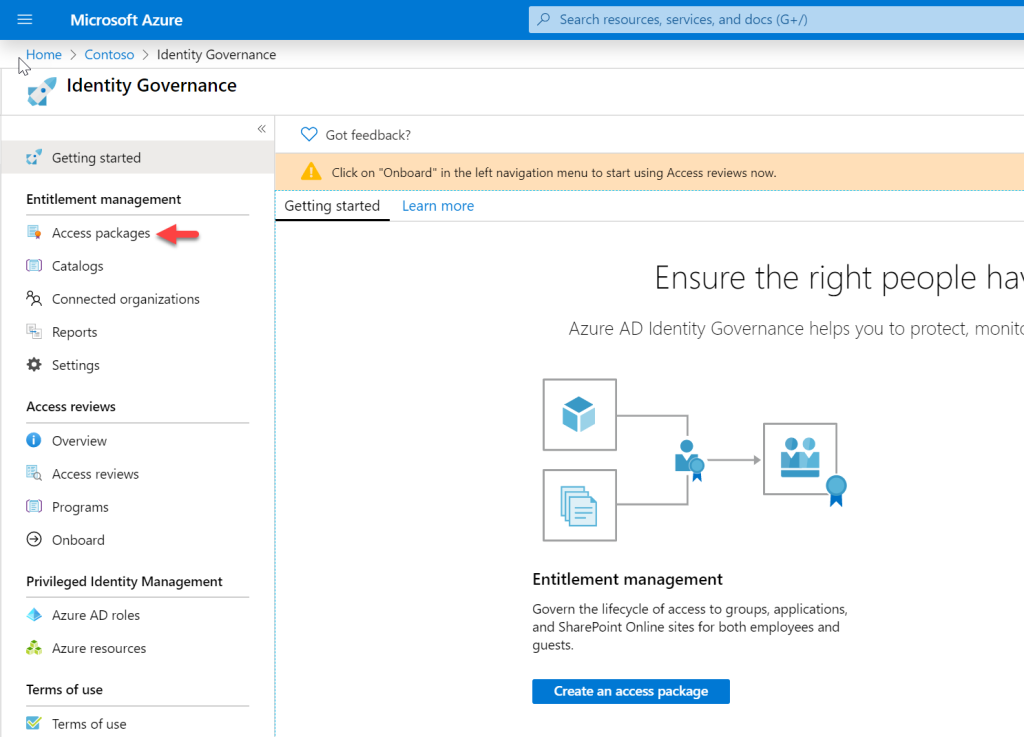This screenshot has width=1024, height=737.
Task: Collapse the sidebar with the double chevron
Action: [261, 128]
